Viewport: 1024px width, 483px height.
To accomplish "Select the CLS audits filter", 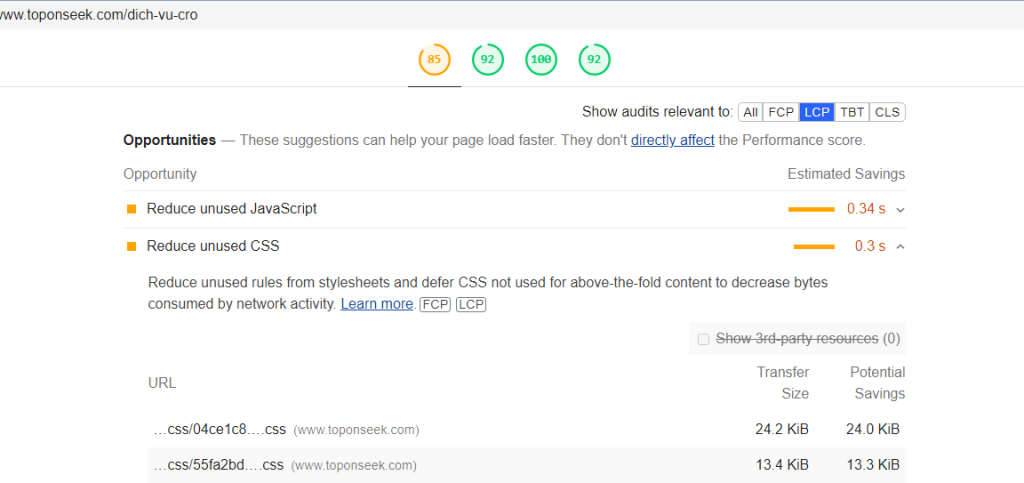I will 887,112.
